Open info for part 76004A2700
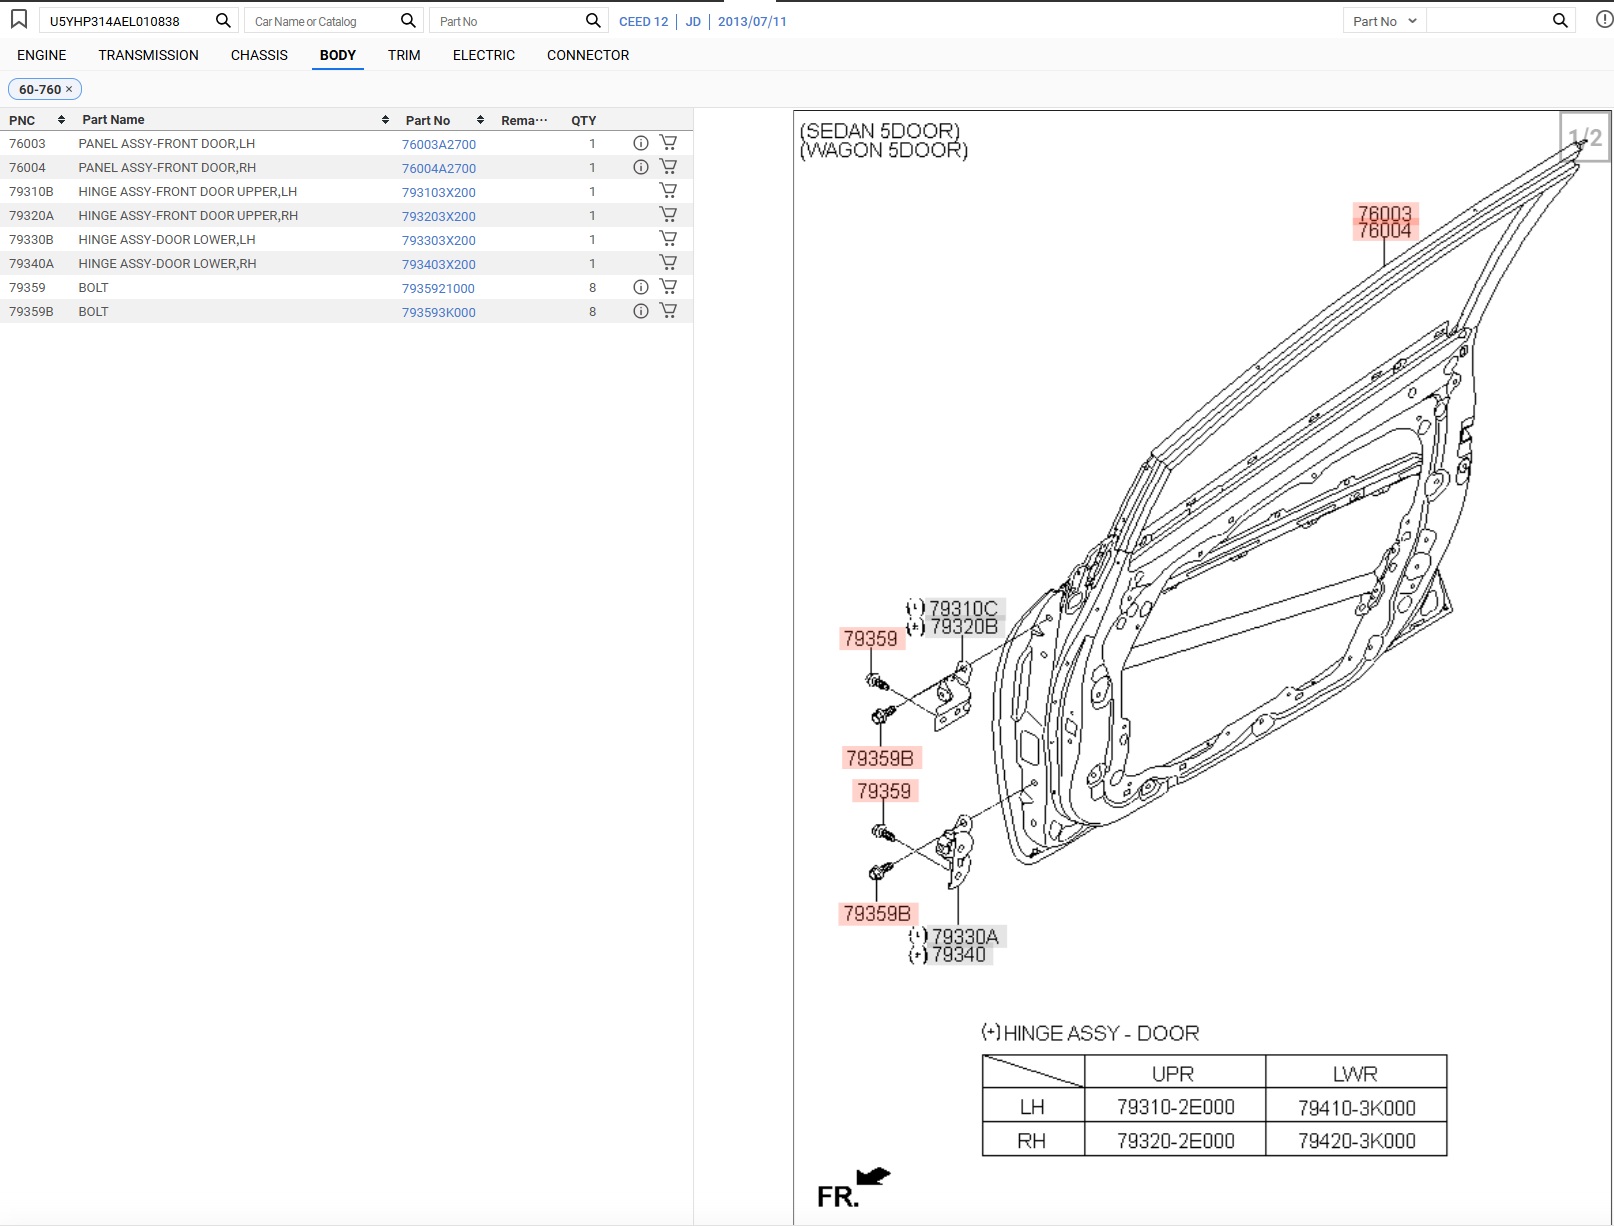Image resolution: width=1614 pixels, height=1226 pixels. click(x=641, y=167)
